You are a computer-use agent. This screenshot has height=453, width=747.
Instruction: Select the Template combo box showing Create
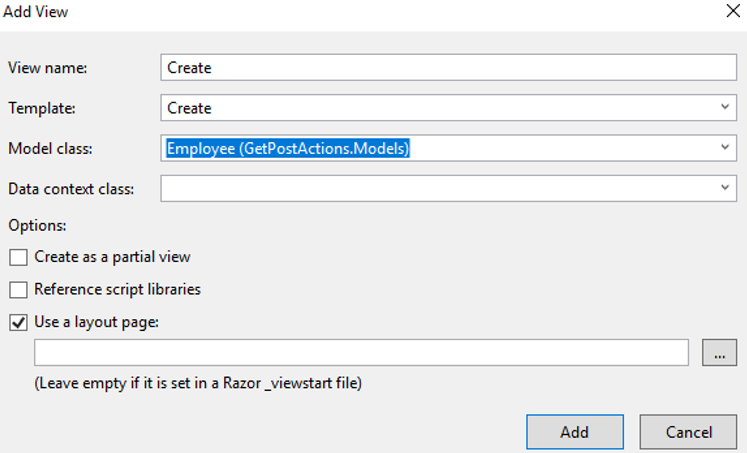pyautogui.click(x=448, y=107)
